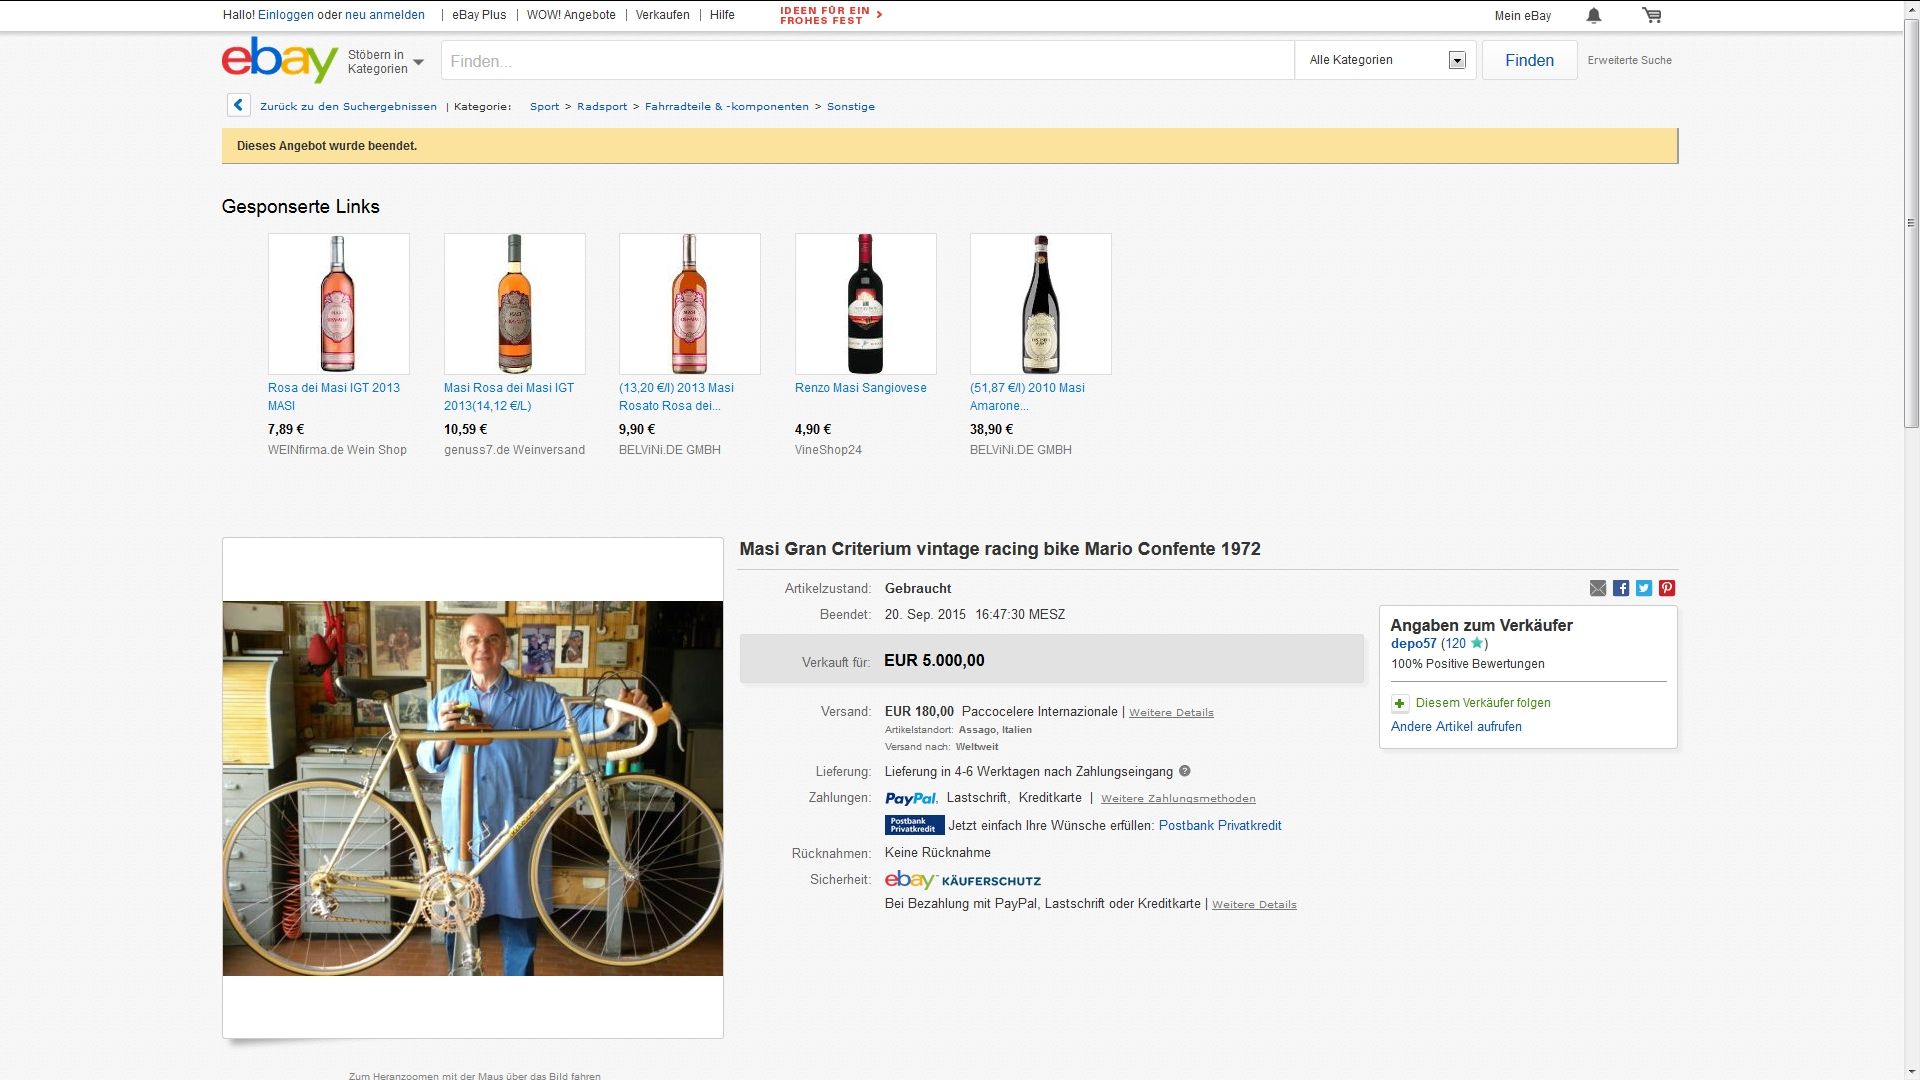Click the delivery info question mark icon
The width and height of the screenshot is (1920, 1080).
tap(1185, 771)
